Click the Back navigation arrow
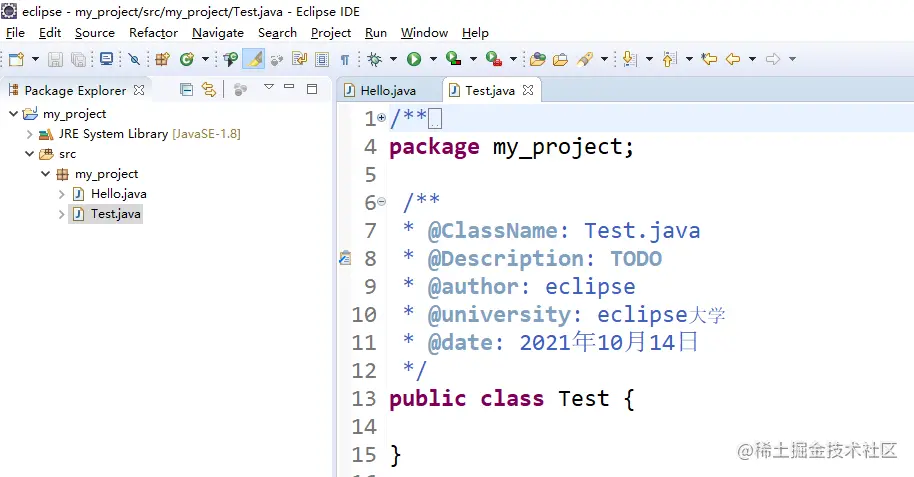The height and width of the screenshot is (477, 914). coord(733,59)
